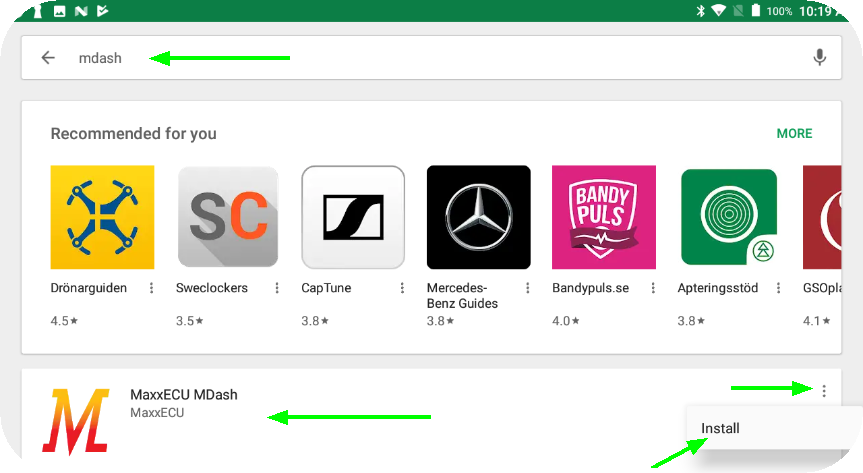Screen dimensions: 863x473
Task: Select the Mercedes-Benz Guides app name
Action: click(x=462, y=296)
